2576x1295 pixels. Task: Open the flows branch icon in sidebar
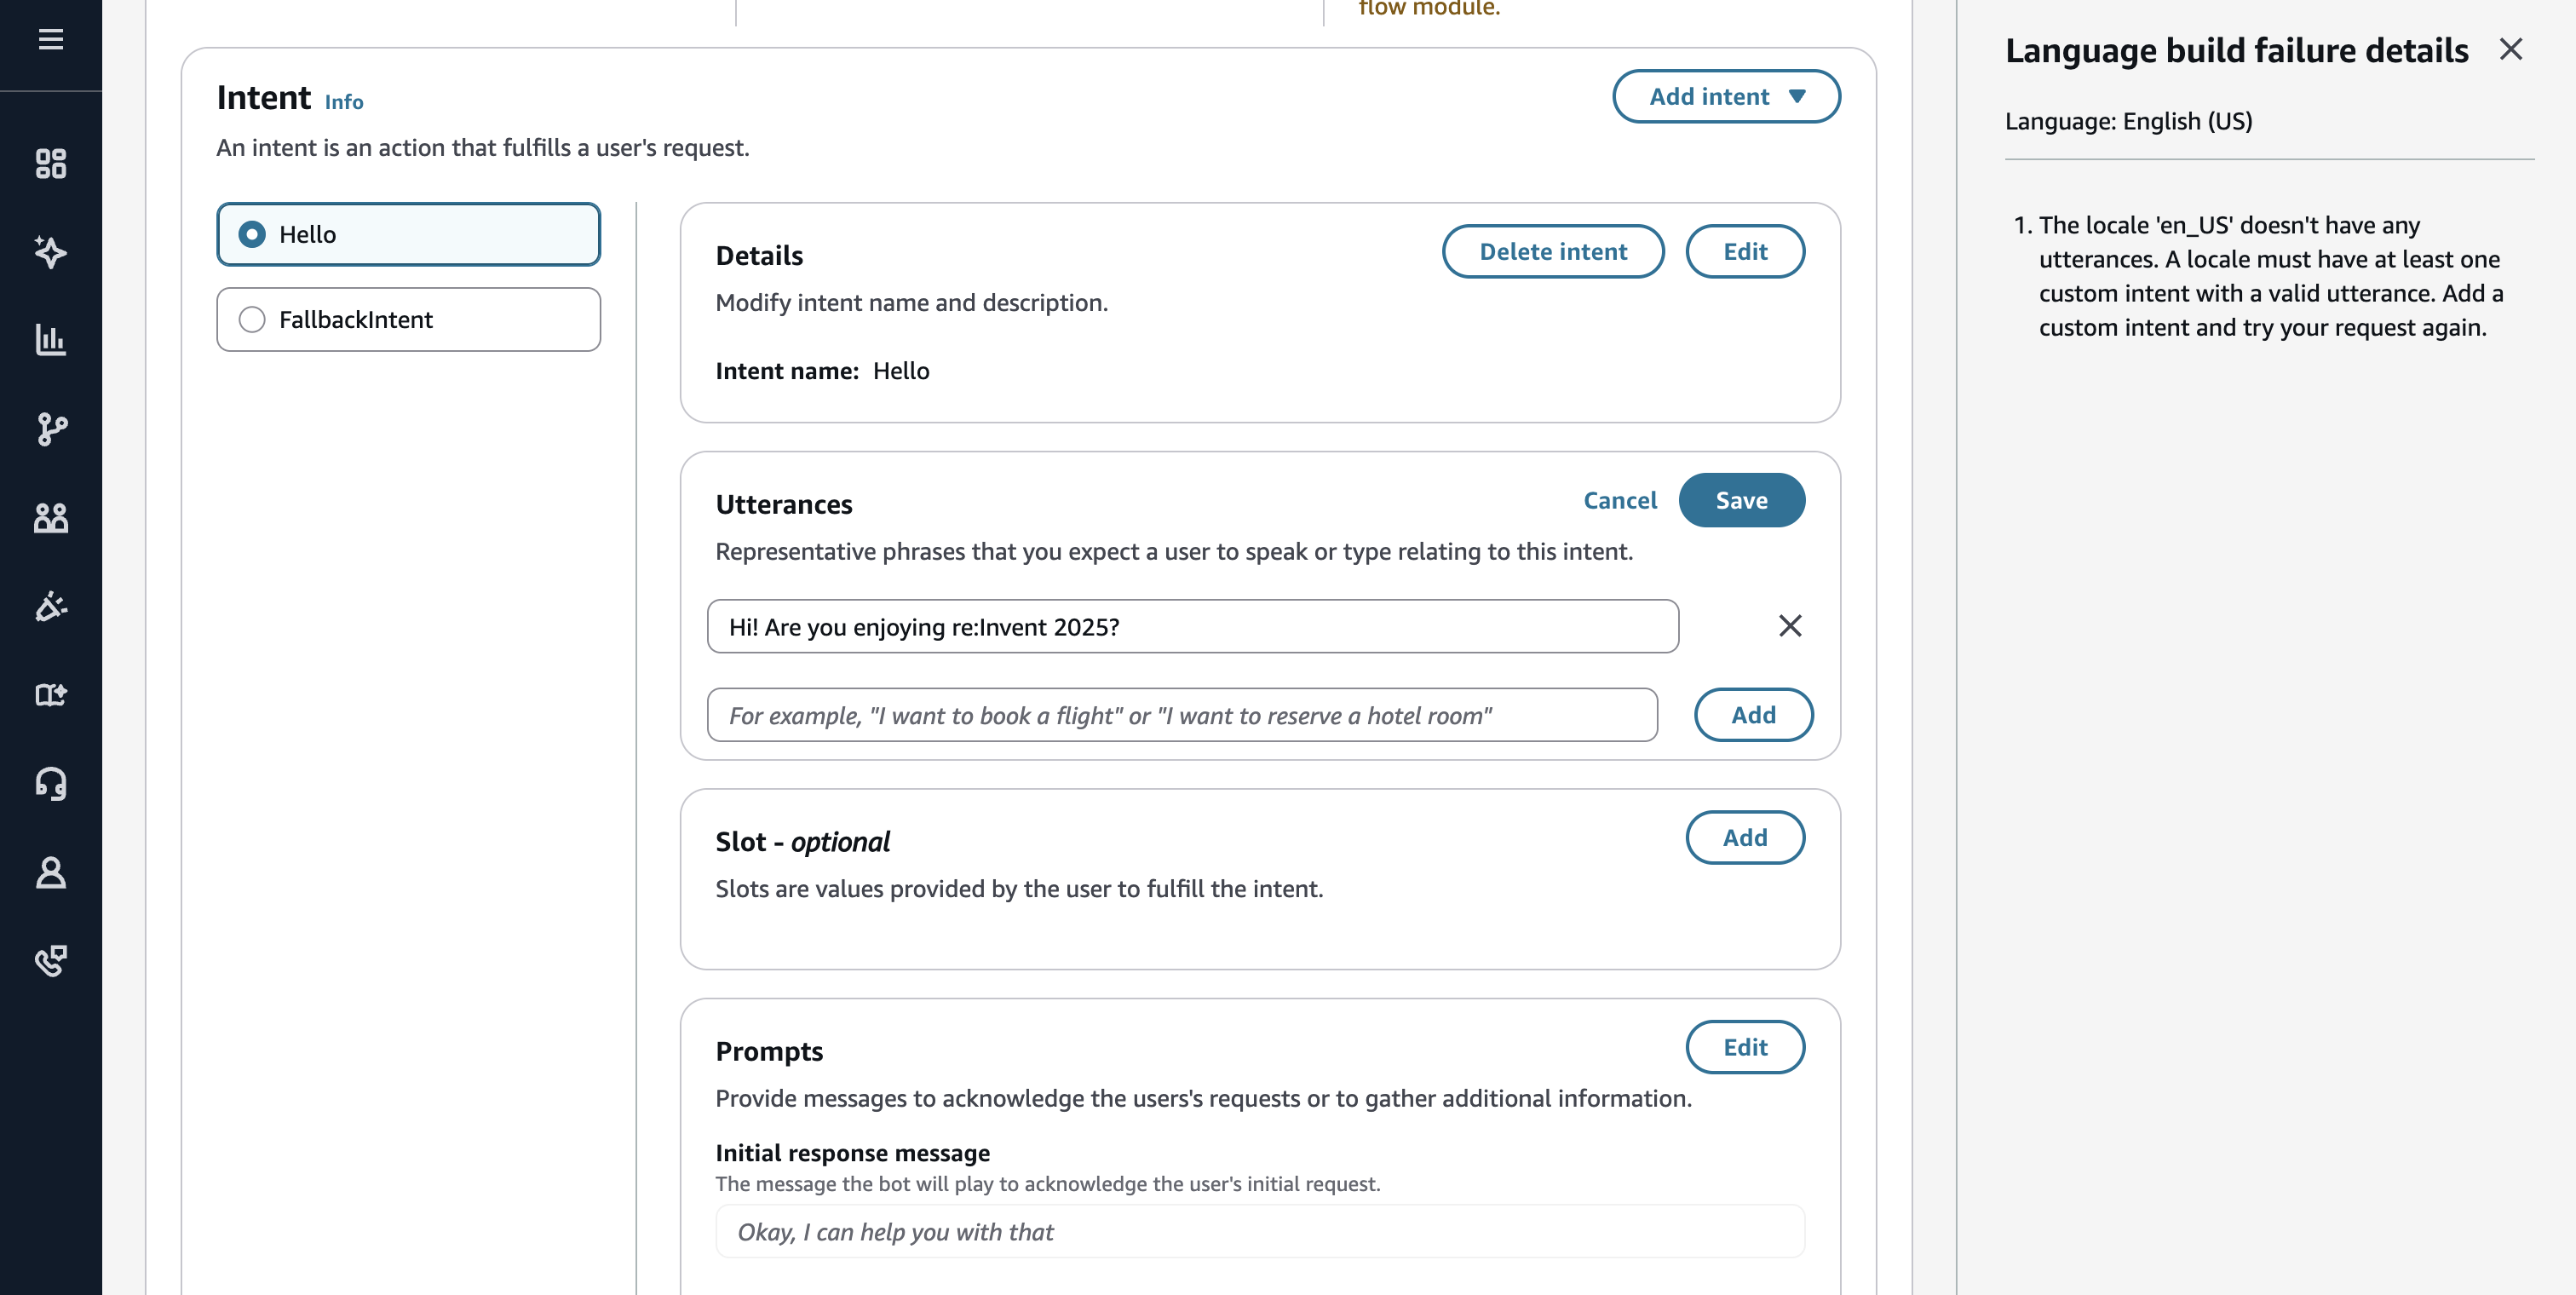[x=50, y=429]
